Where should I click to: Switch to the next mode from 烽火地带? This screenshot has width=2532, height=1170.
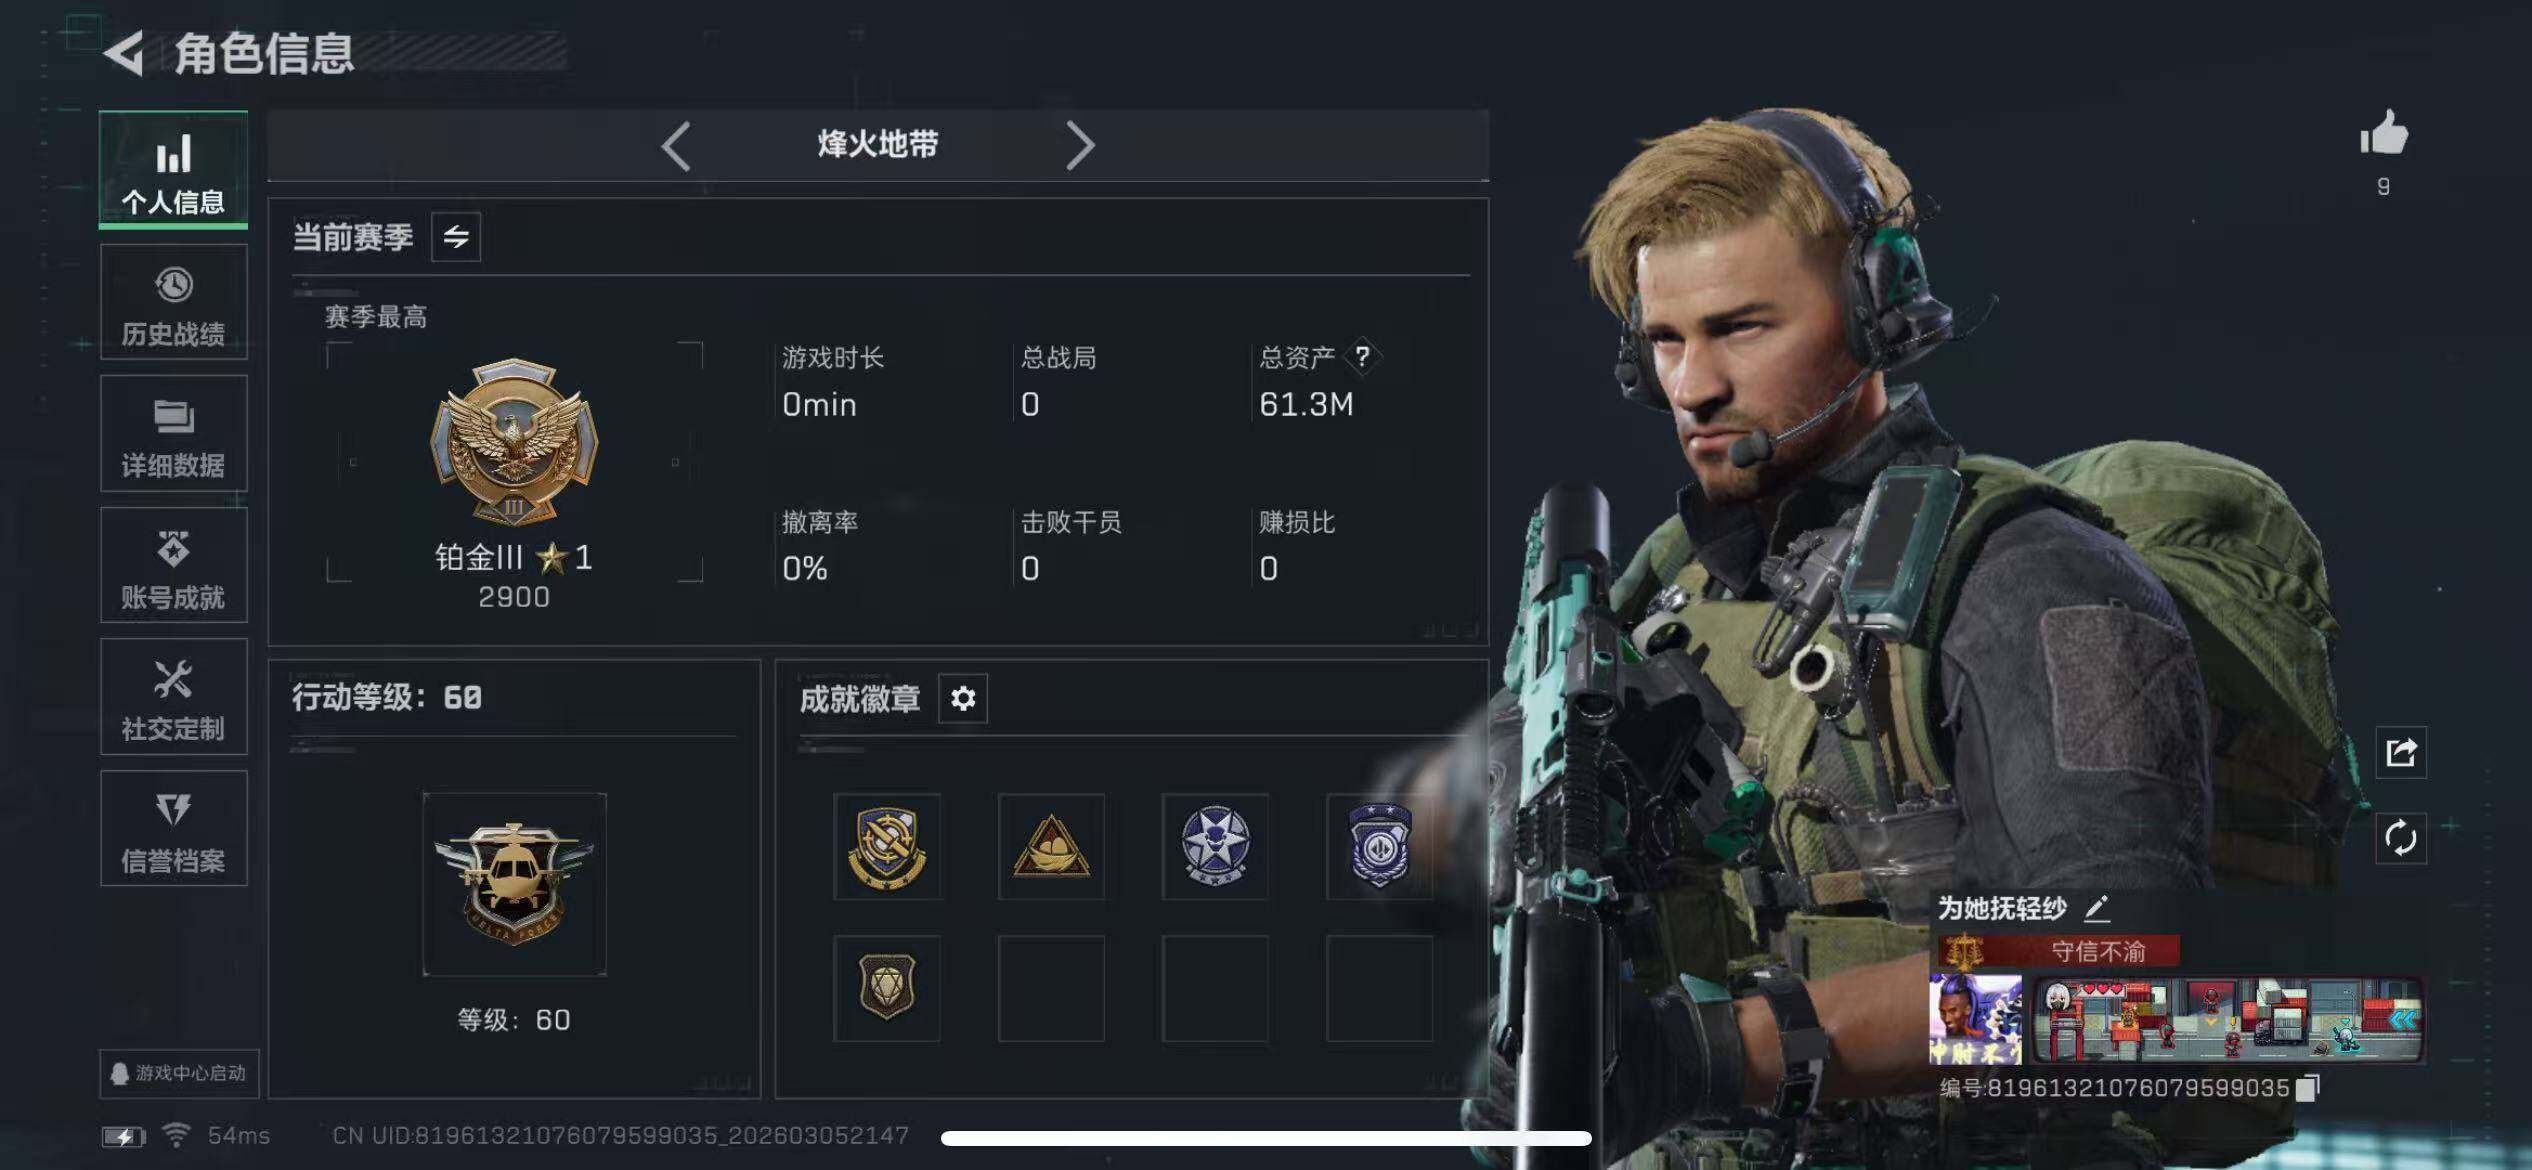tap(1080, 146)
